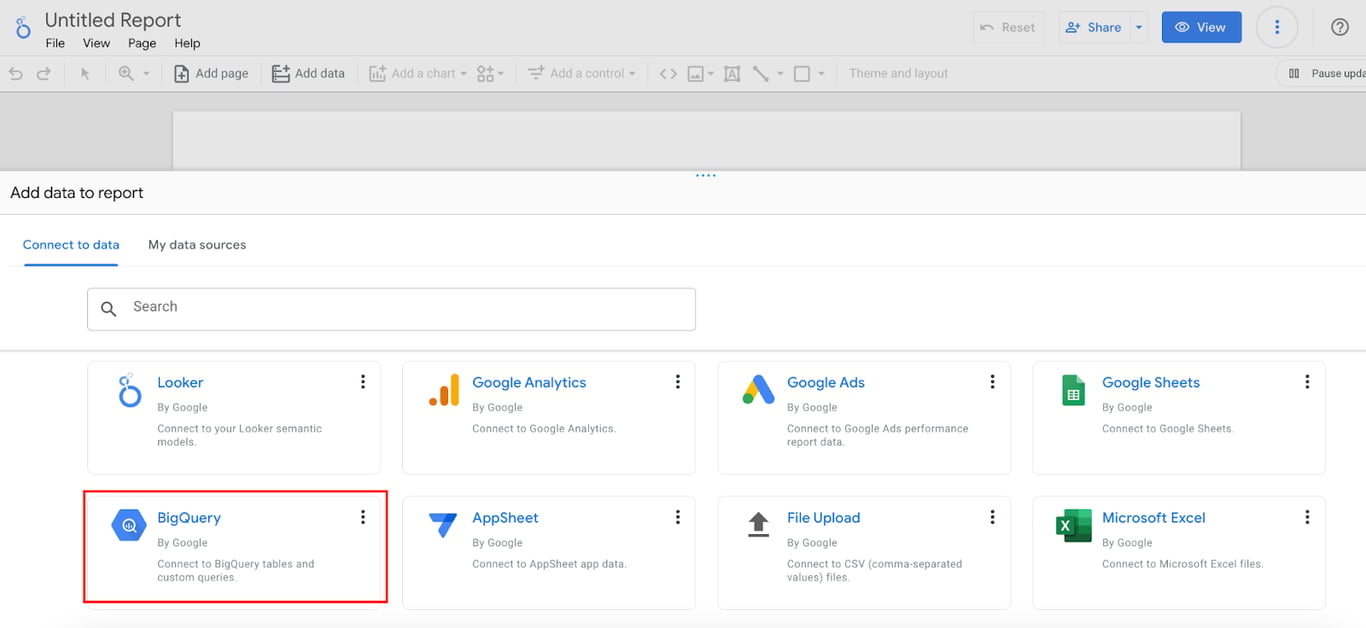The height and width of the screenshot is (628, 1366).
Task: Click the Share button
Action: [1094, 27]
